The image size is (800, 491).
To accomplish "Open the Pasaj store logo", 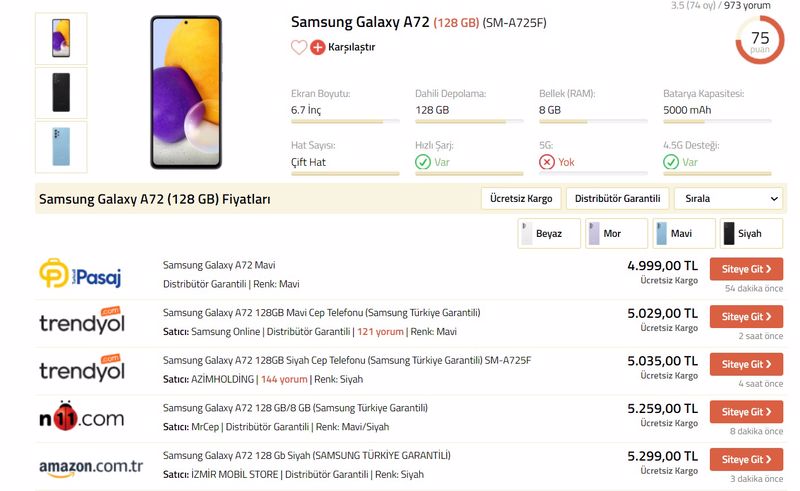I will 81,274.
